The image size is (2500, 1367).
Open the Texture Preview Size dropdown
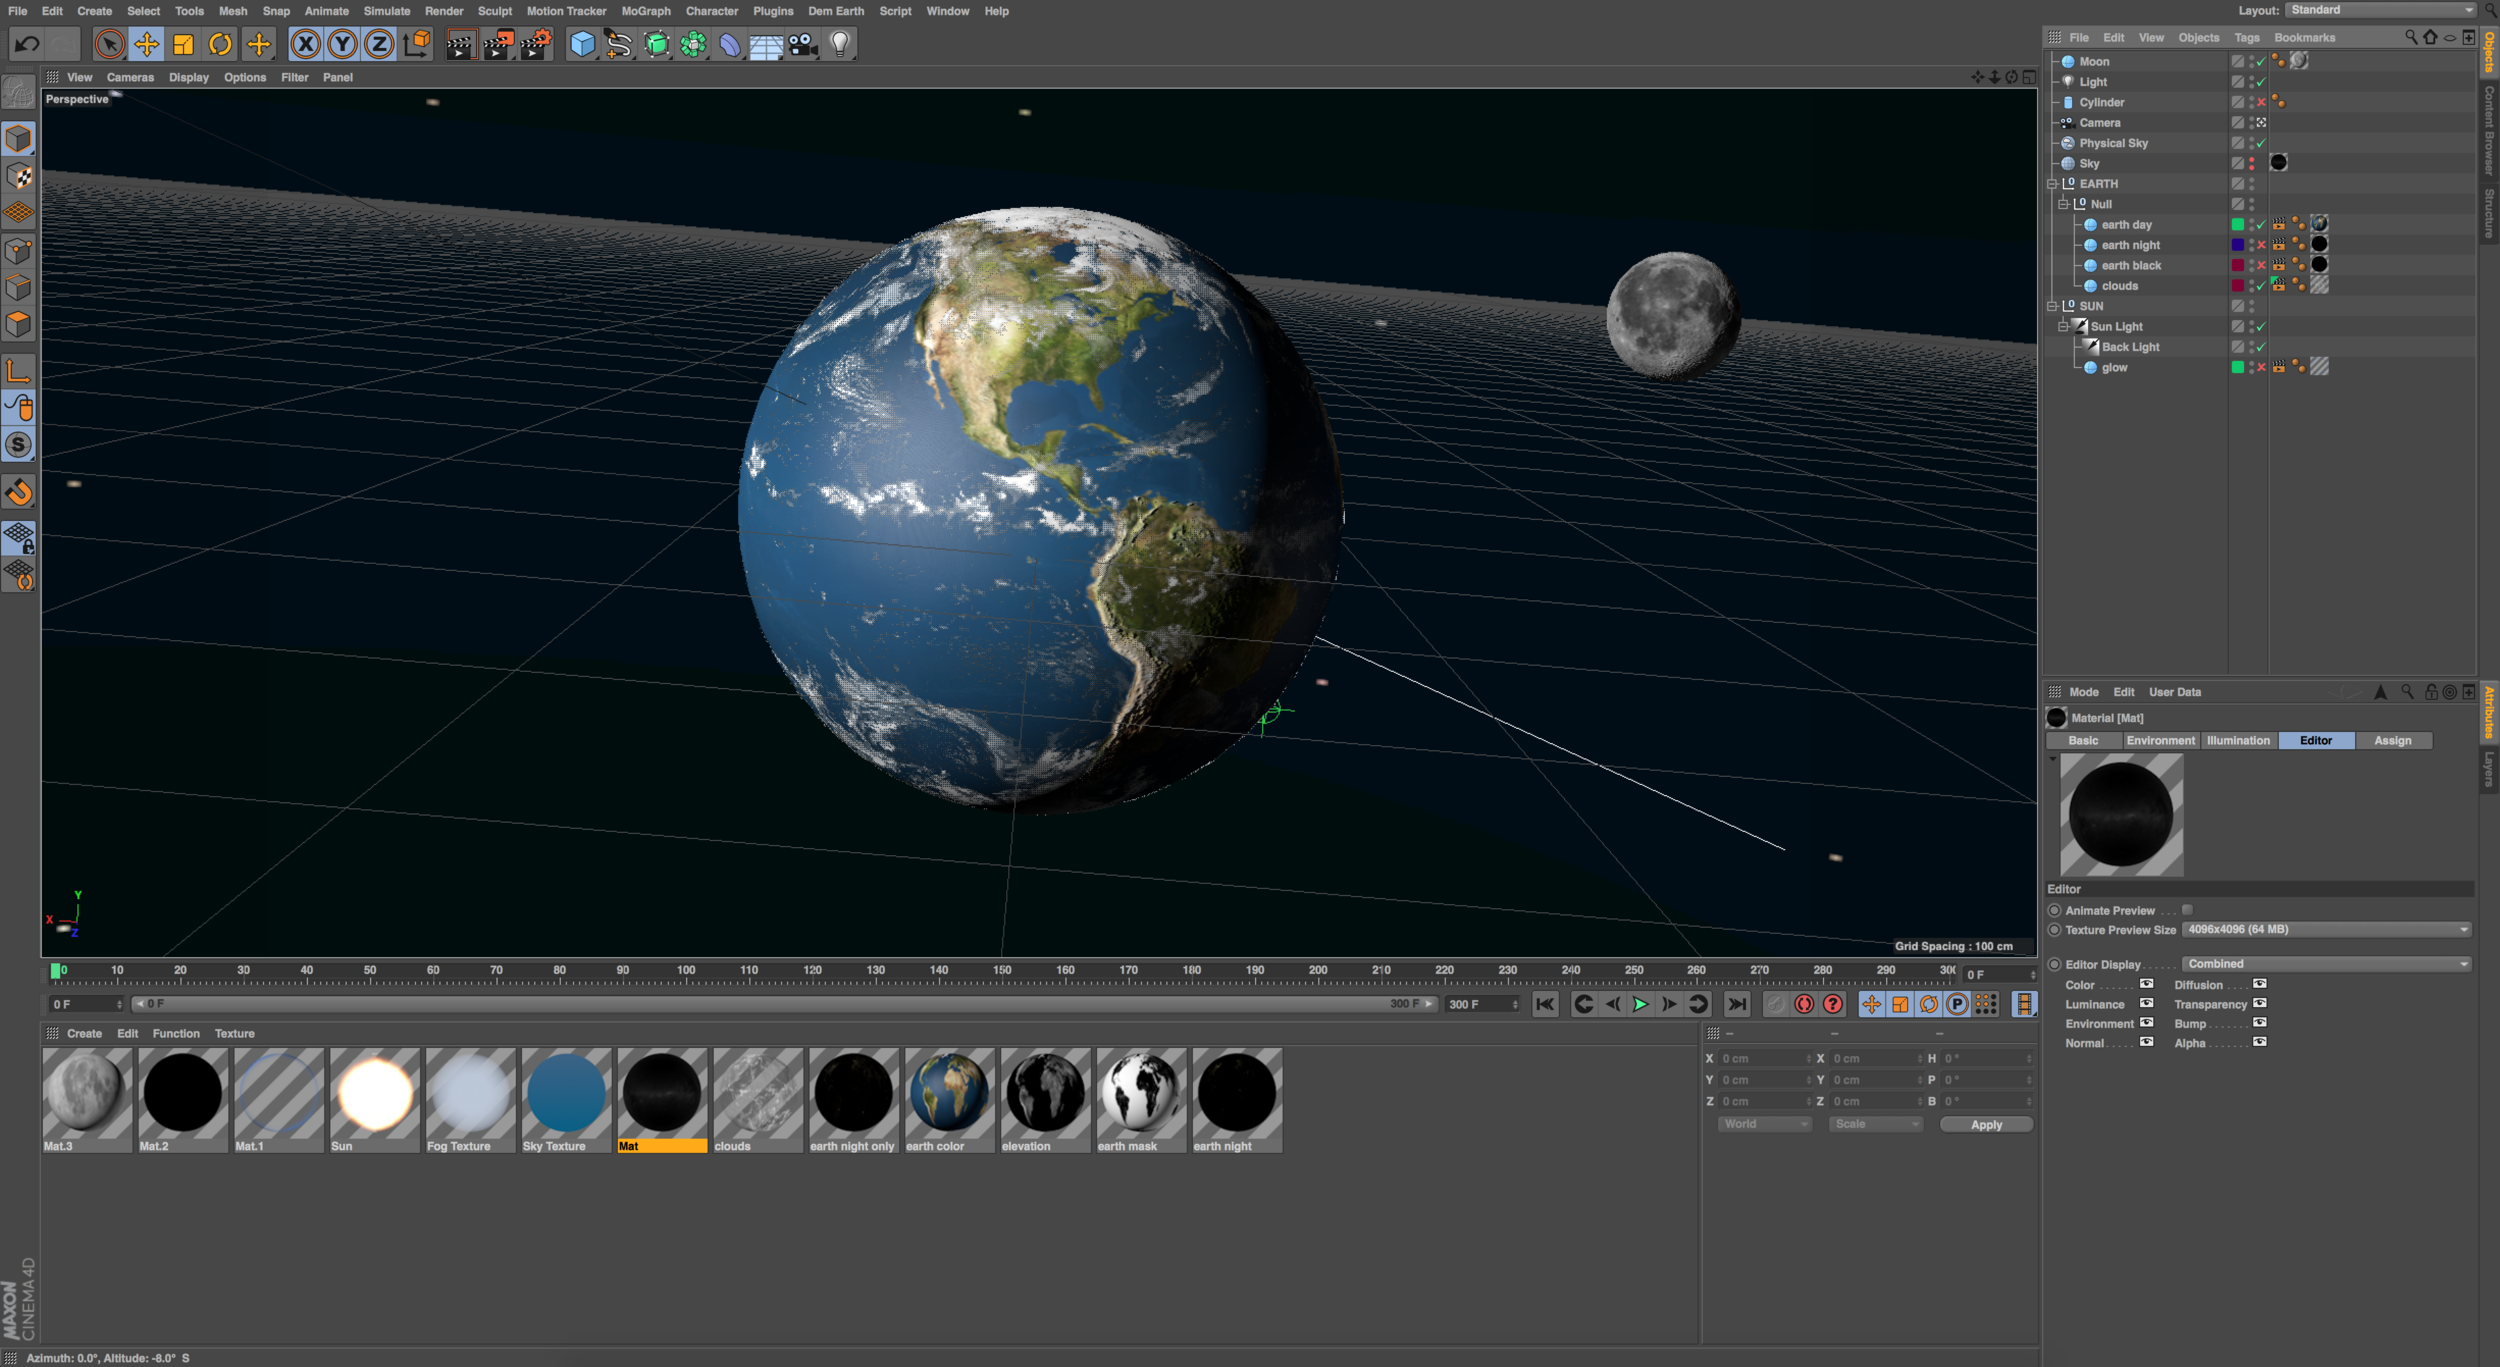coord(2325,930)
